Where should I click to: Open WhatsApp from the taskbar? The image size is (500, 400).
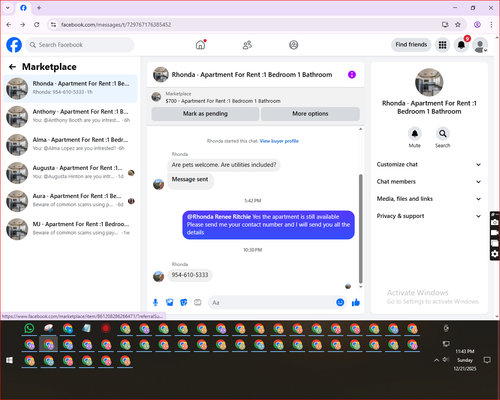pyautogui.click(x=29, y=329)
